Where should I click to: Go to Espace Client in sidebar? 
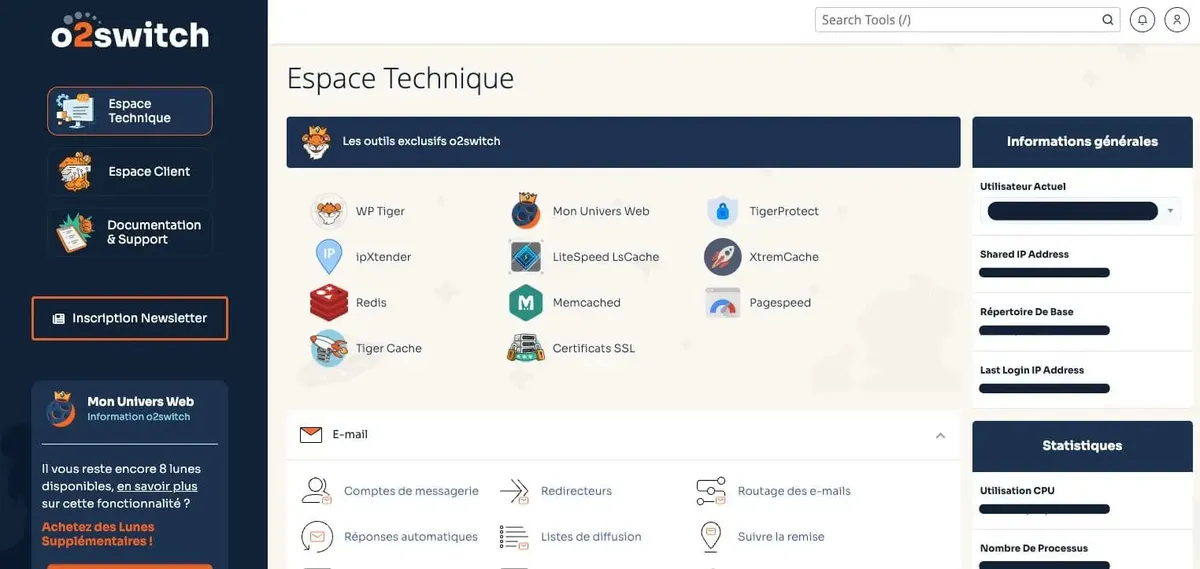point(130,172)
